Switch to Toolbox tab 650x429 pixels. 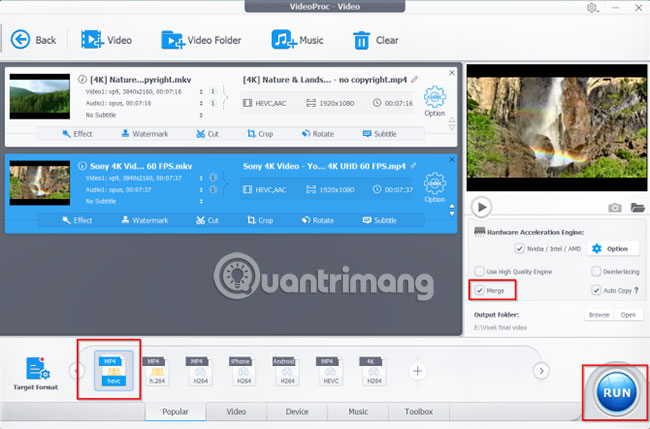coord(419,411)
